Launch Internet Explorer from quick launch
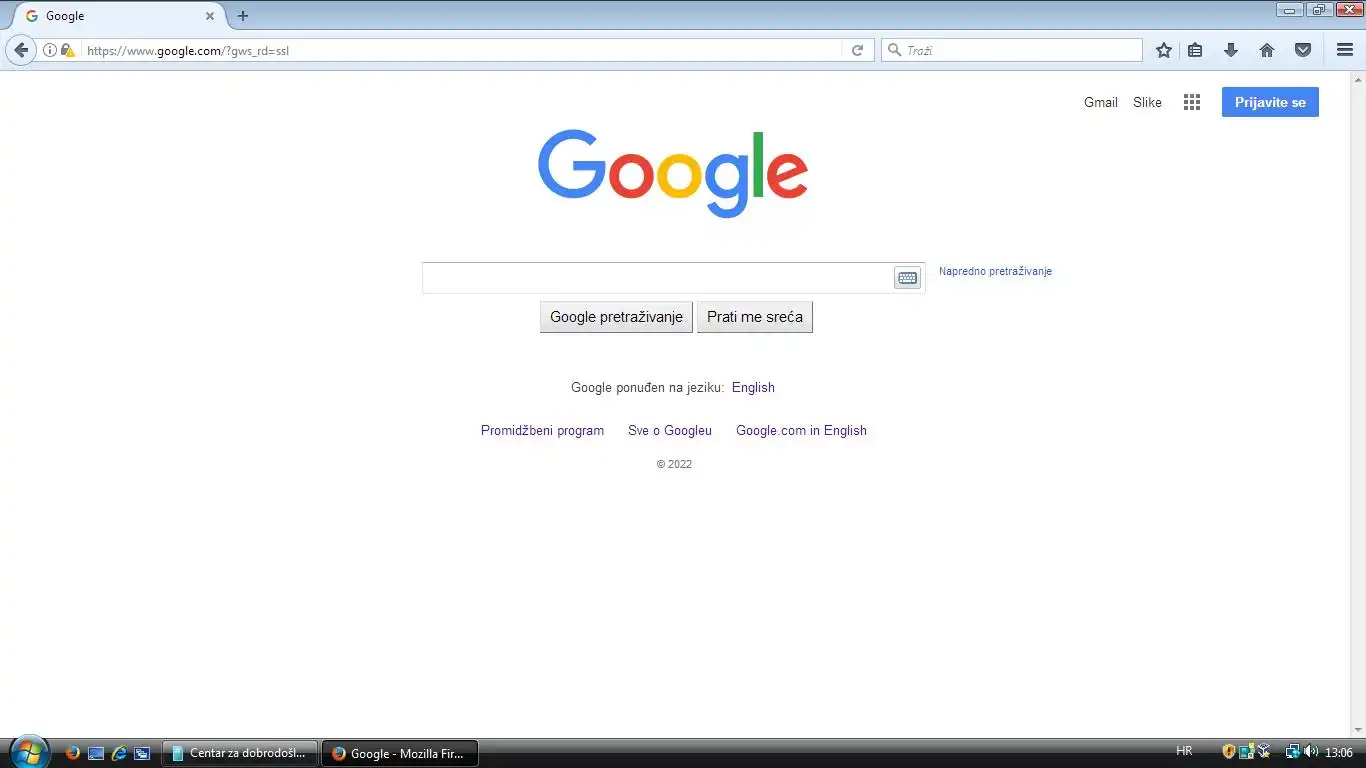 (x=119, y=753)
